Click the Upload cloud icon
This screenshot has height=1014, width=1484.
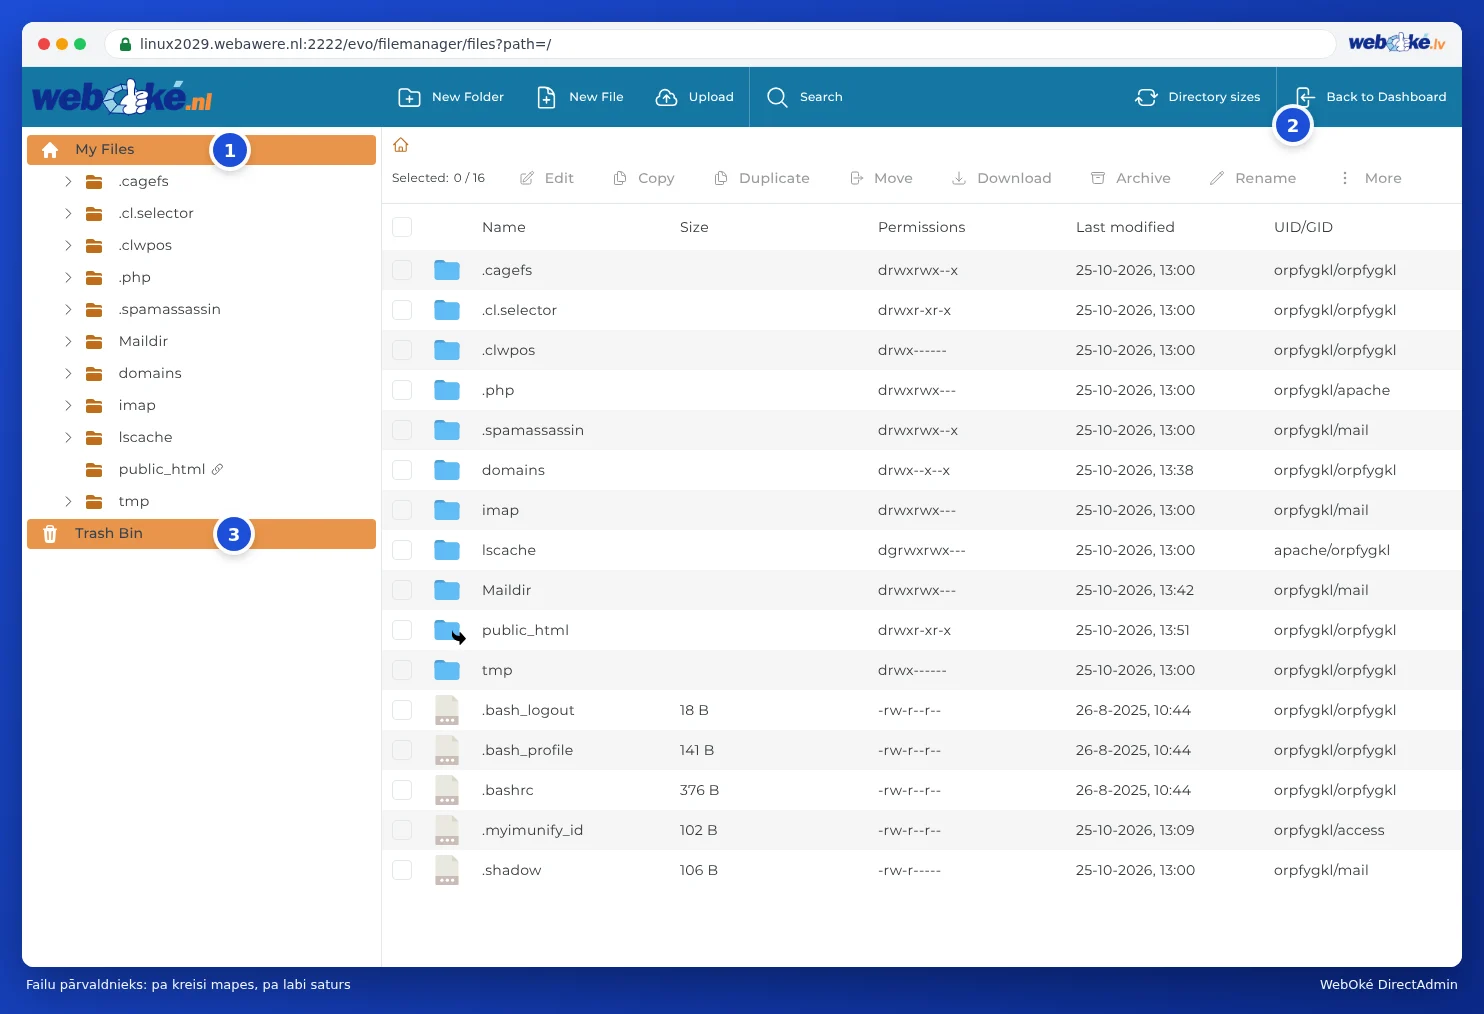pos(666,97)
